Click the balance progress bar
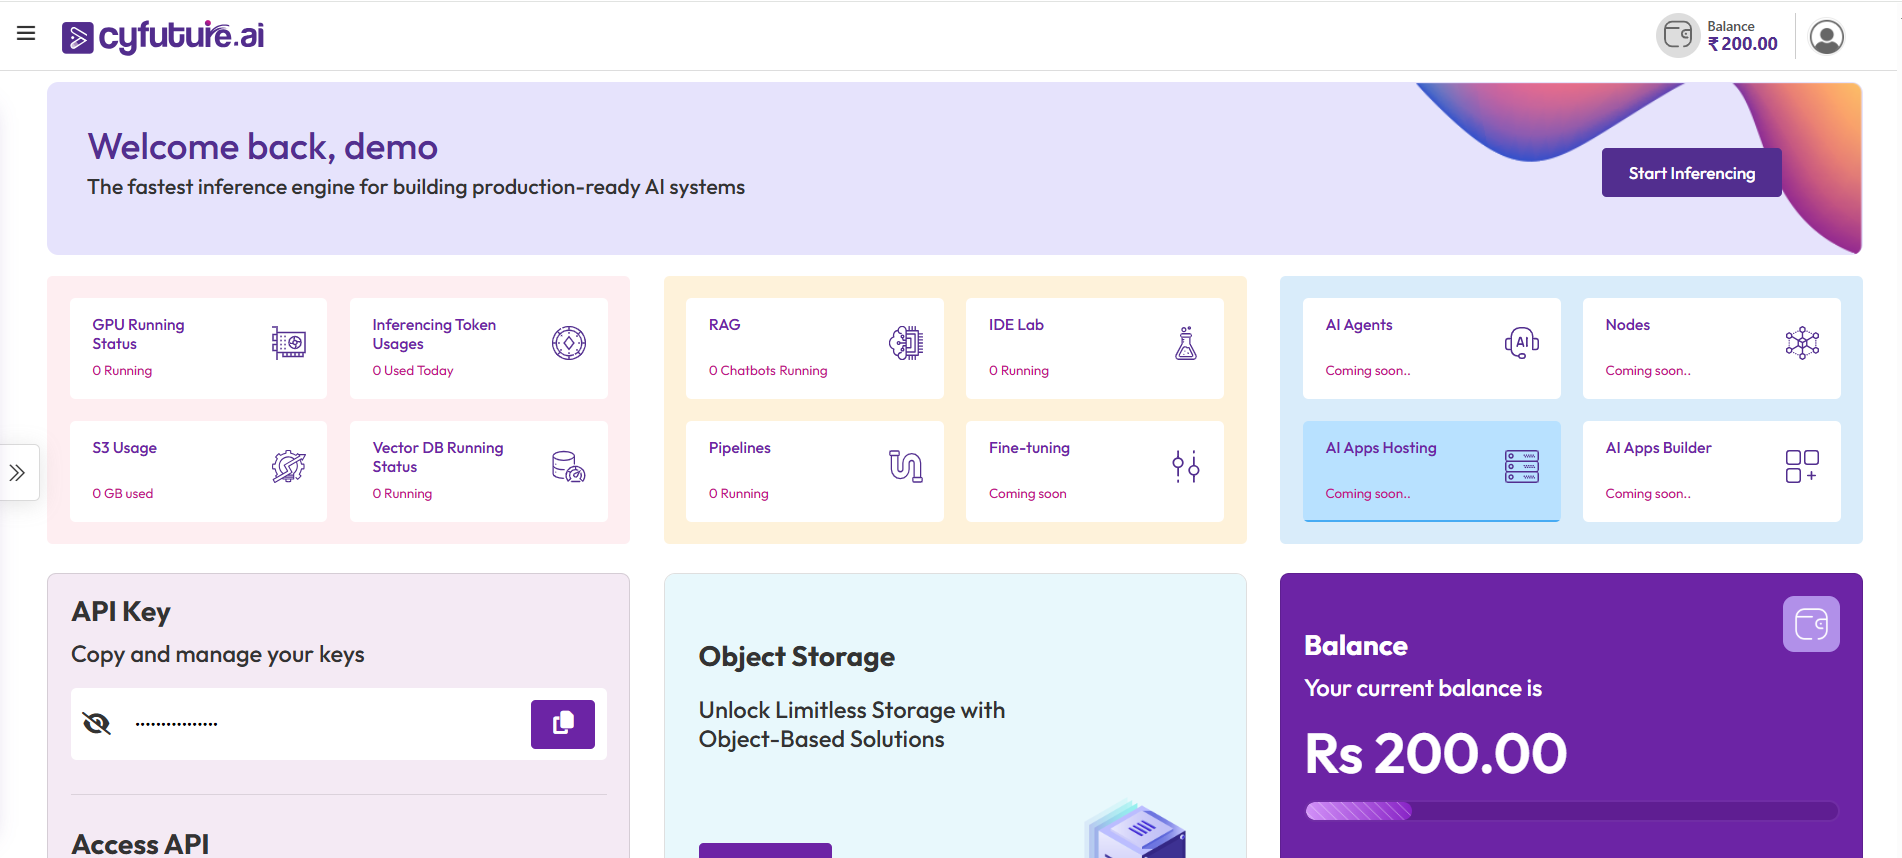Image resolution: width=1902 pixels, height=858 pixels. click(1571, 811)
